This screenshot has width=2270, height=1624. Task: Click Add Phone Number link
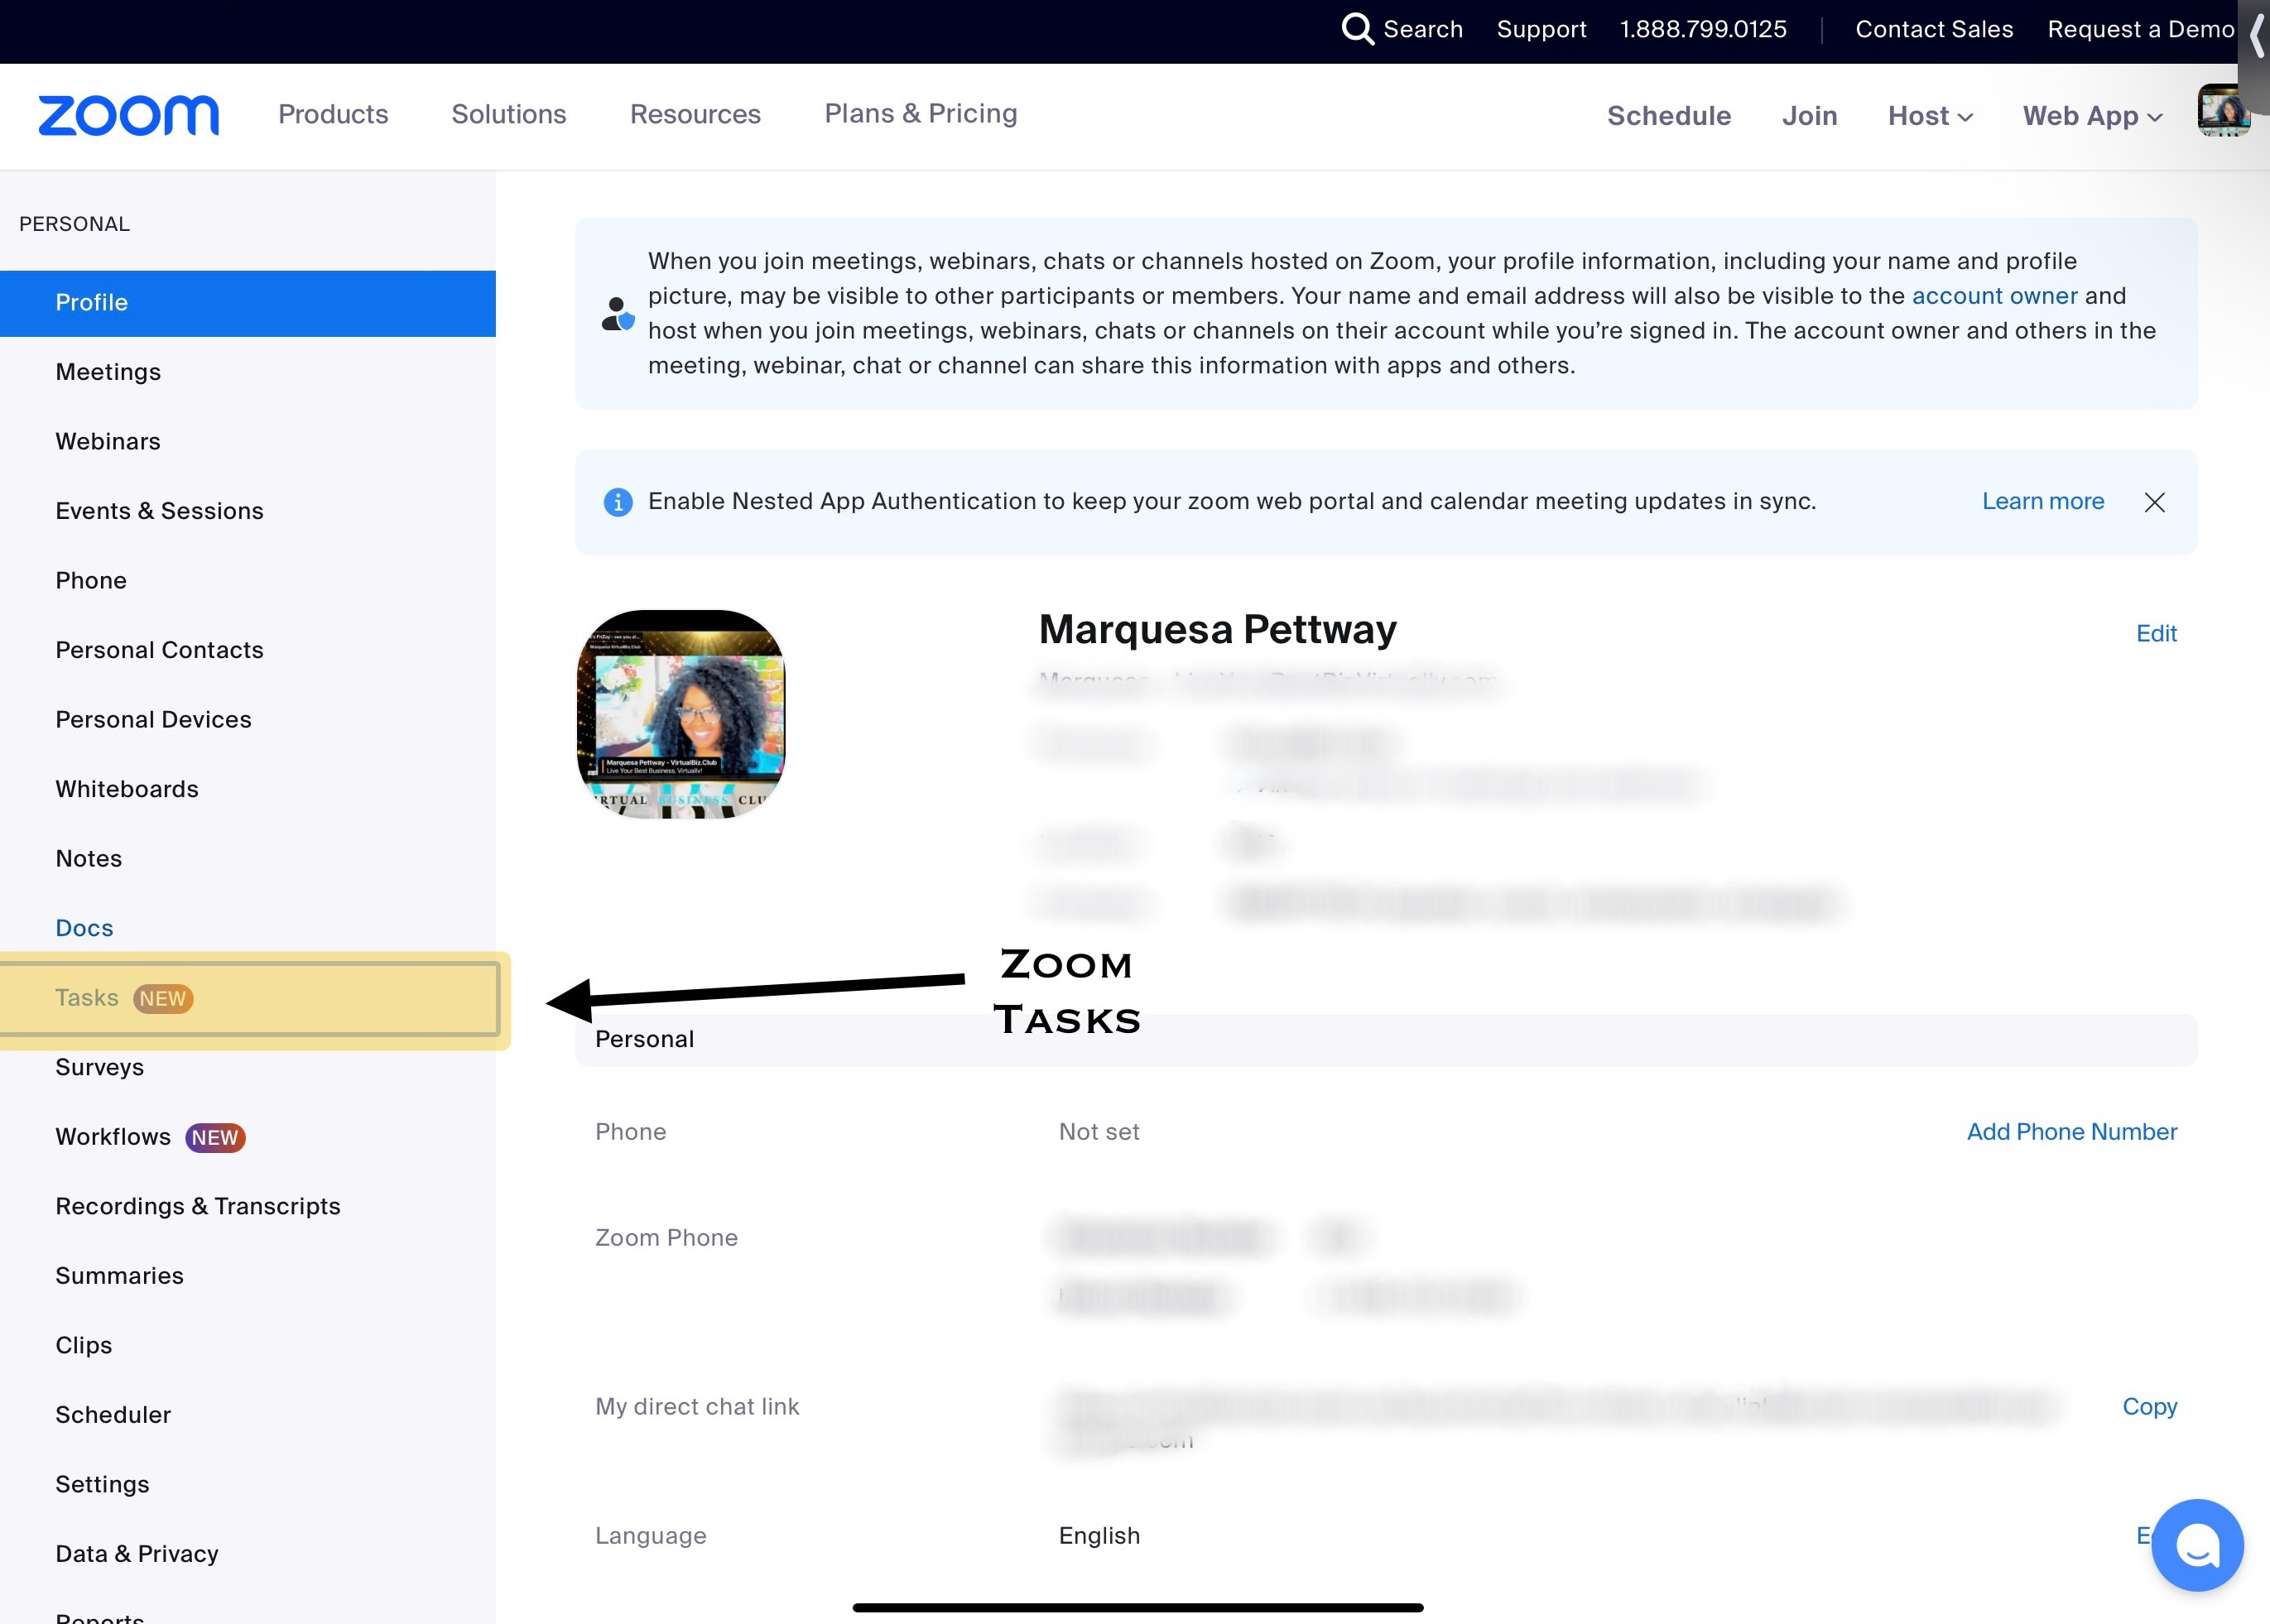coord(2071,1131)
